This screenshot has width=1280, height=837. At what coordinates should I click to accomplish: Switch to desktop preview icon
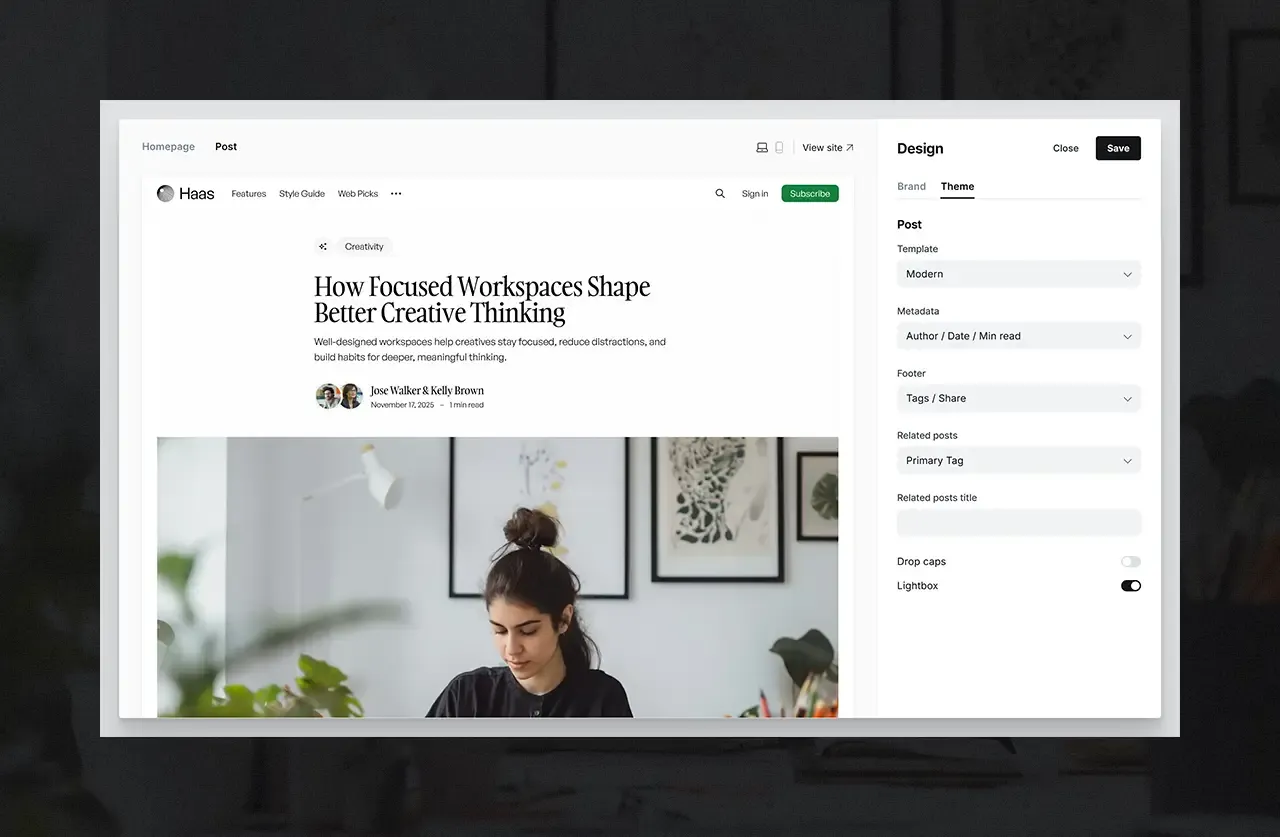pos(762,147)
